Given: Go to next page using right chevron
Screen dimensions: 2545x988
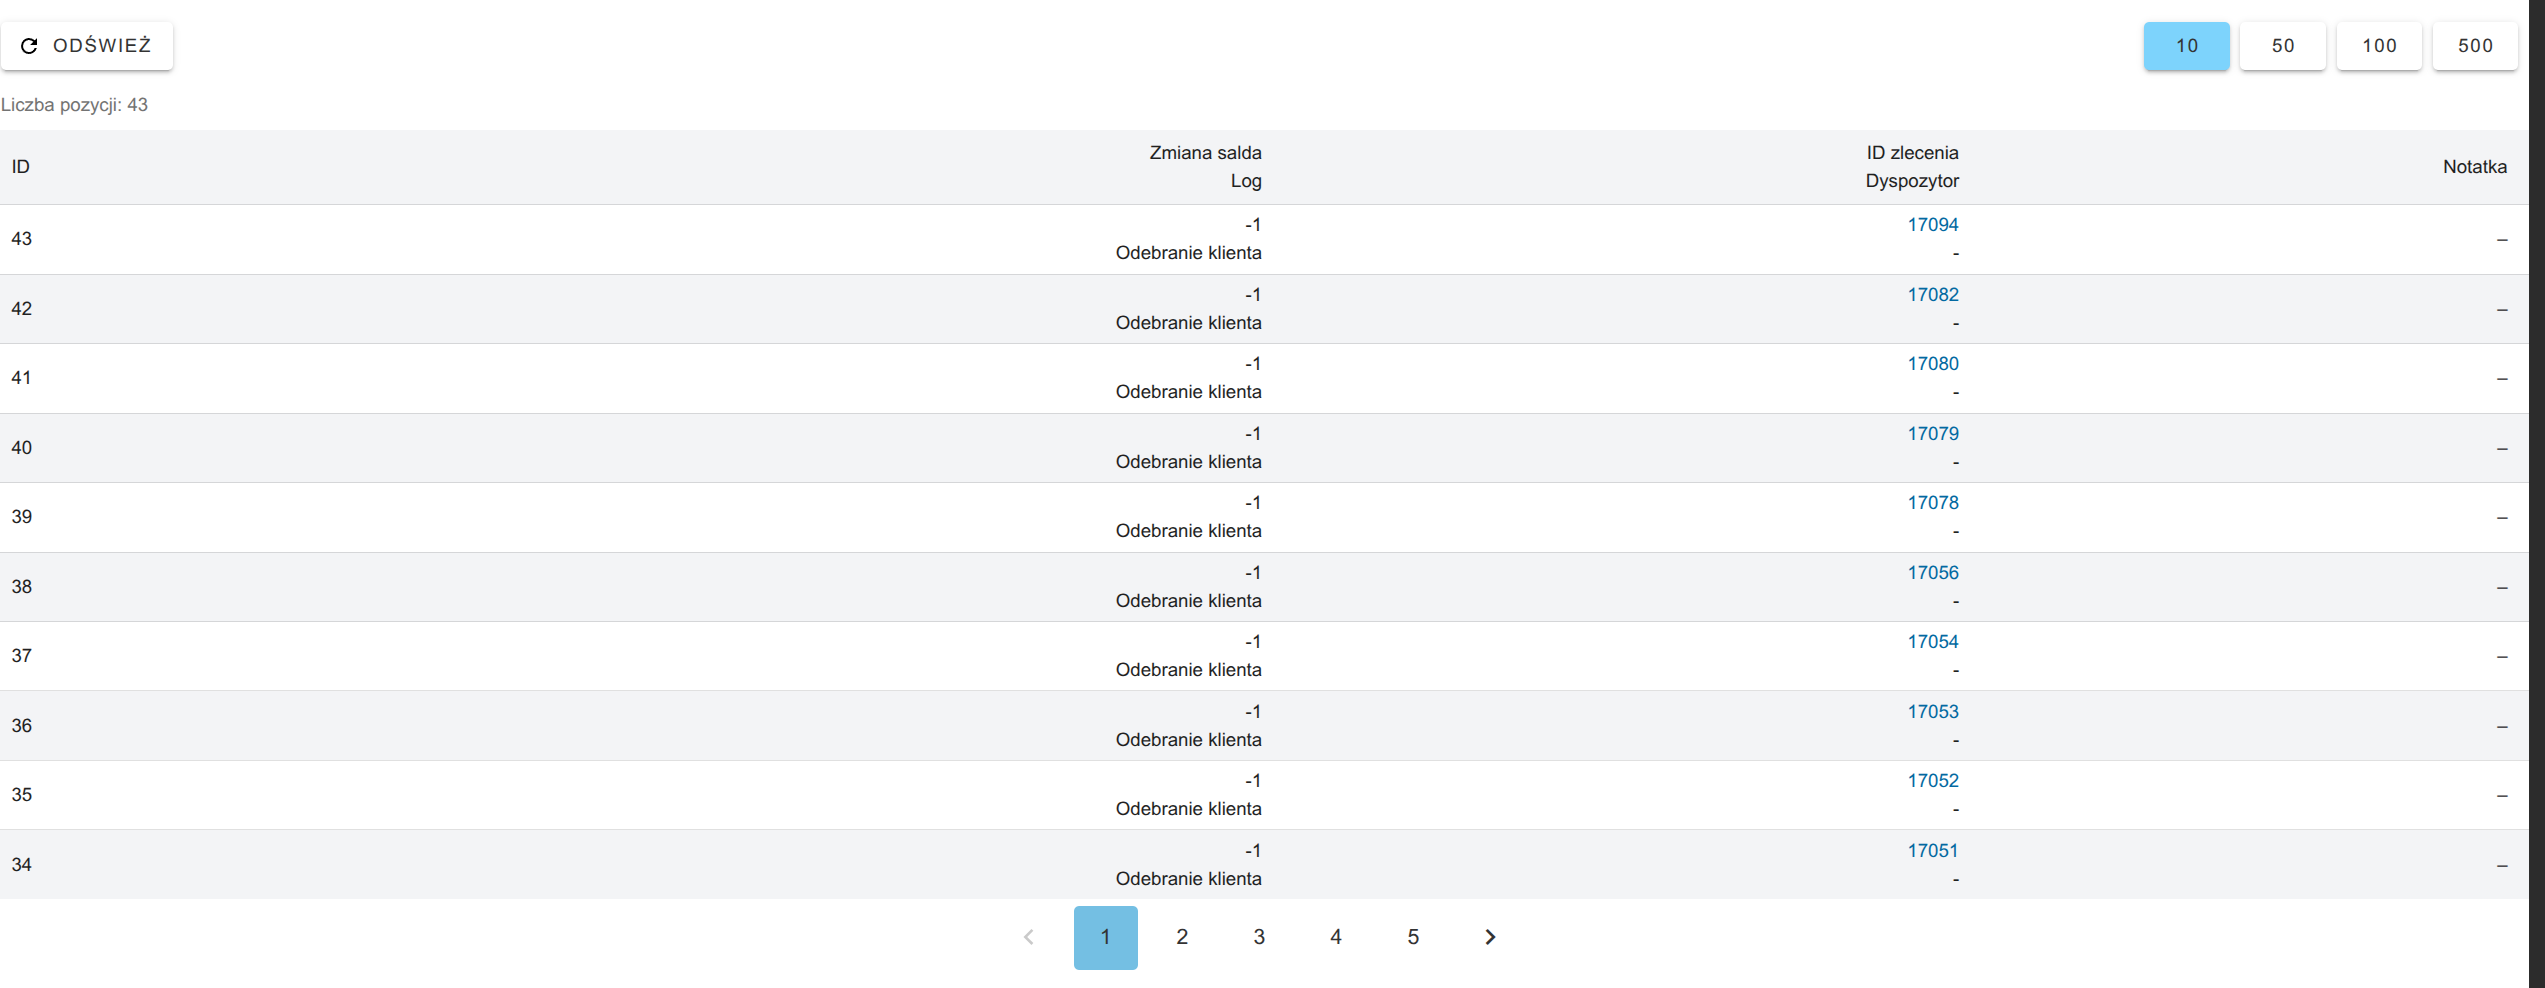Looking at the screenshot, I should click(x=1490, y=937).
